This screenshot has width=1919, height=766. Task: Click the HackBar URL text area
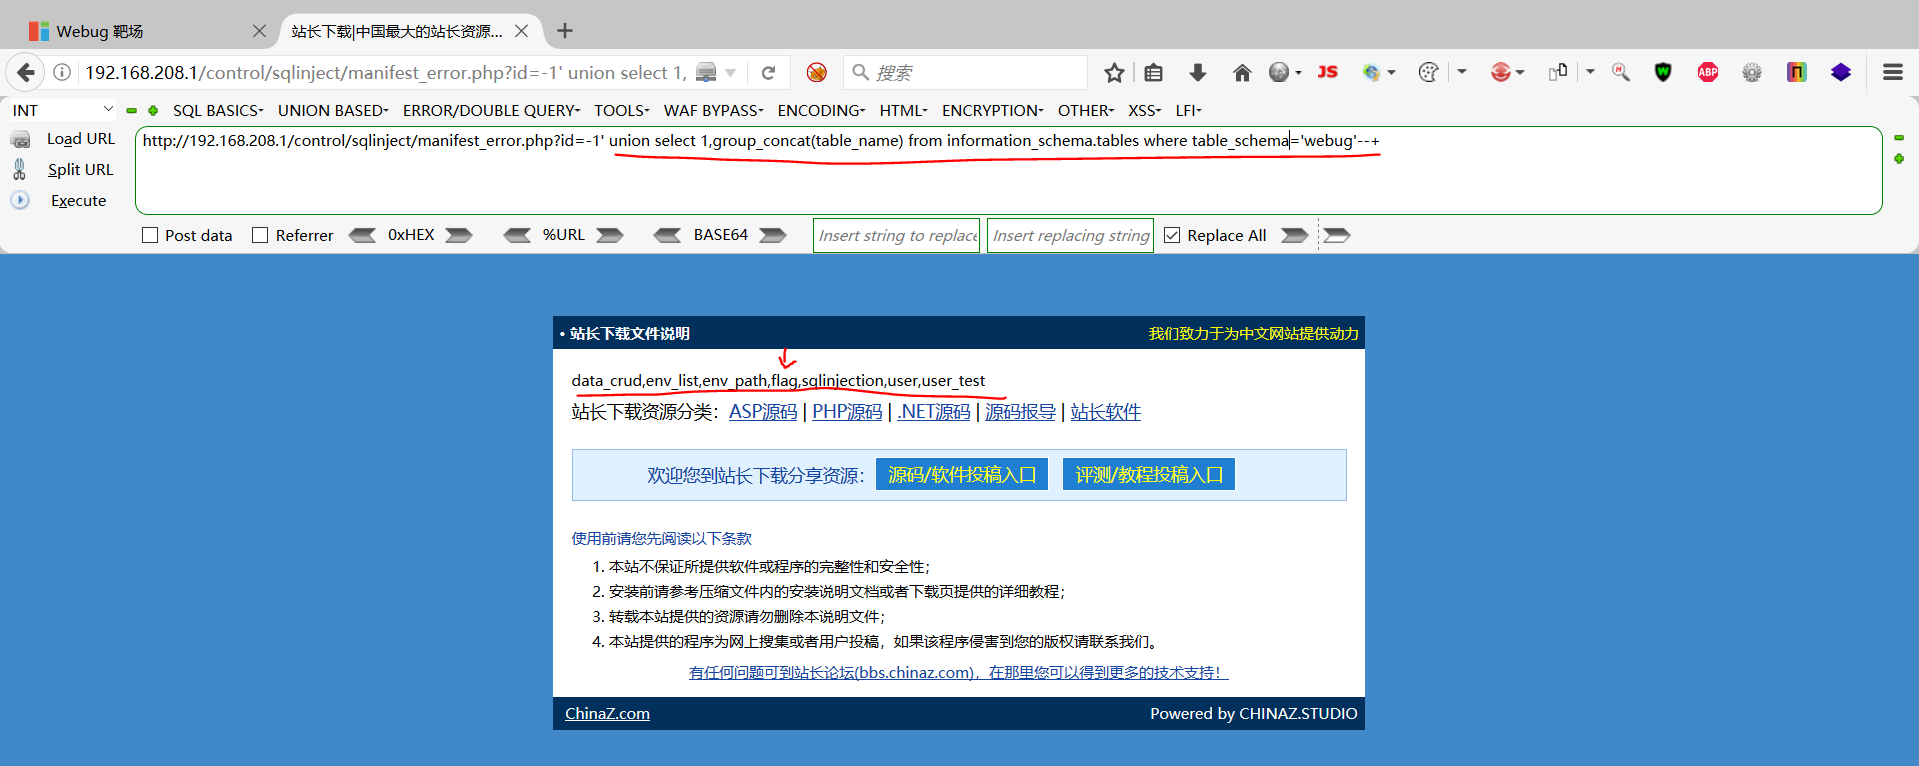coord(1008,170)
